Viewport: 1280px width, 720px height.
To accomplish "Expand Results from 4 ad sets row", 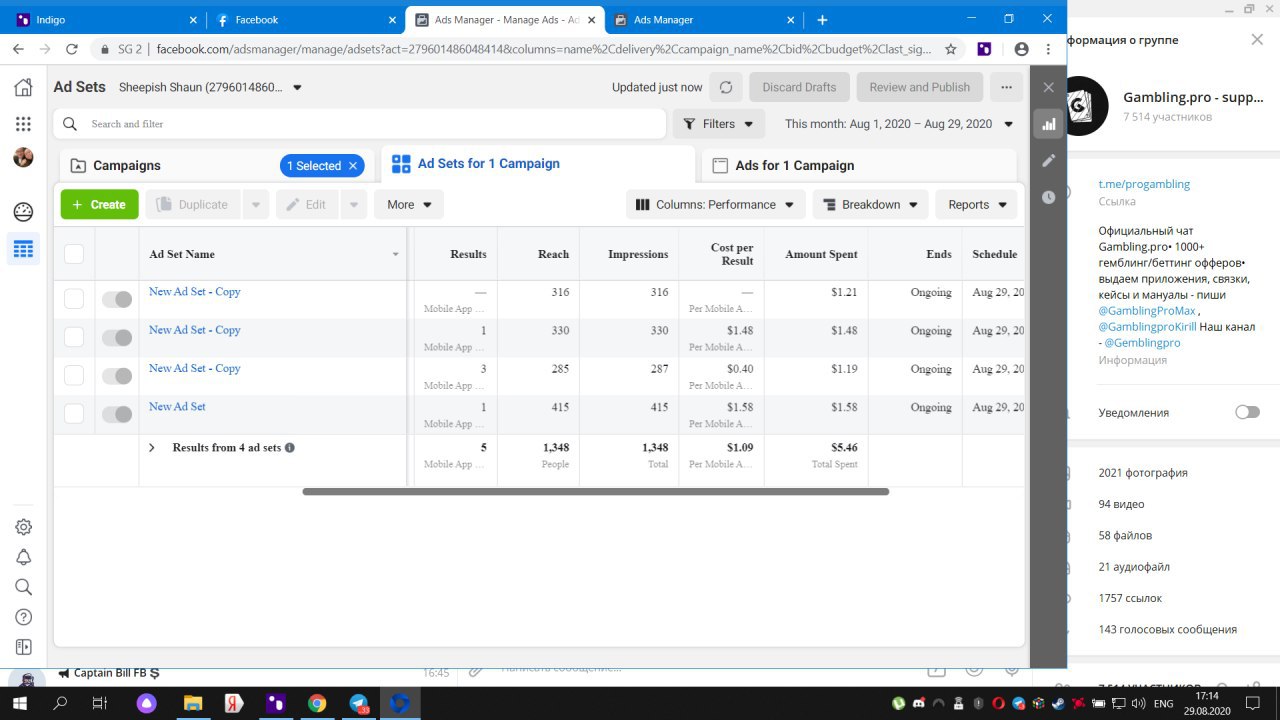I will click(x=152, y=448).
